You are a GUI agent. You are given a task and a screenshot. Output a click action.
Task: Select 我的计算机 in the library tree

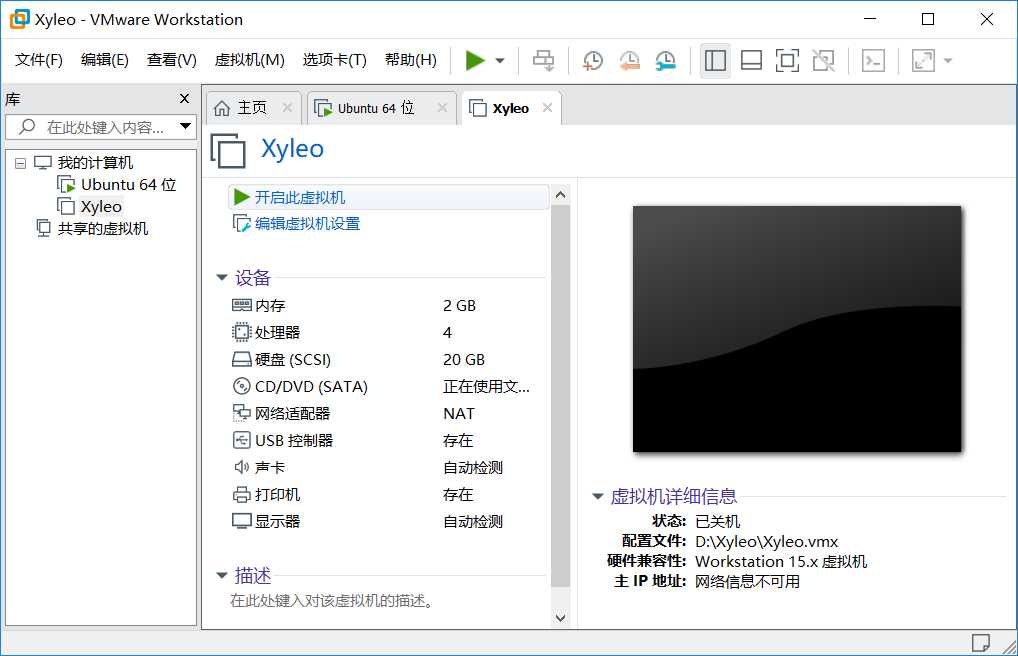click(95, 162)
